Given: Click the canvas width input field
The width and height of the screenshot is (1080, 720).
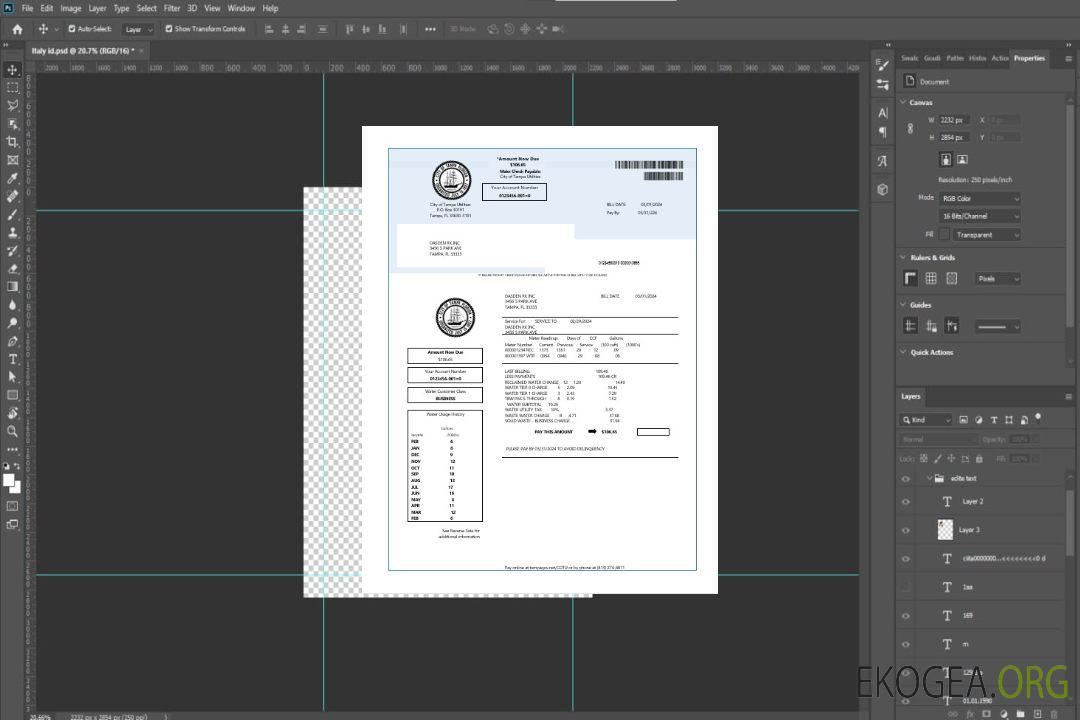Looking at the screenshot, I should (x=953, y=120).
